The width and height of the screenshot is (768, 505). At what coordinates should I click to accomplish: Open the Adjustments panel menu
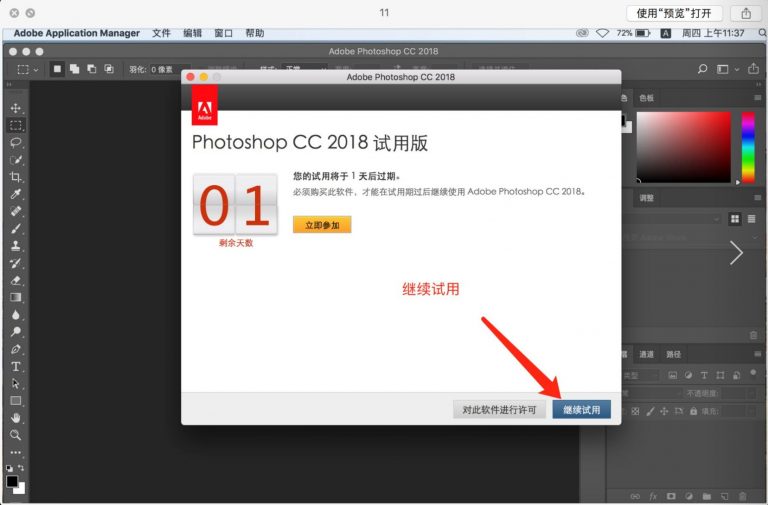pyautogui.click(x=757, y=198)
